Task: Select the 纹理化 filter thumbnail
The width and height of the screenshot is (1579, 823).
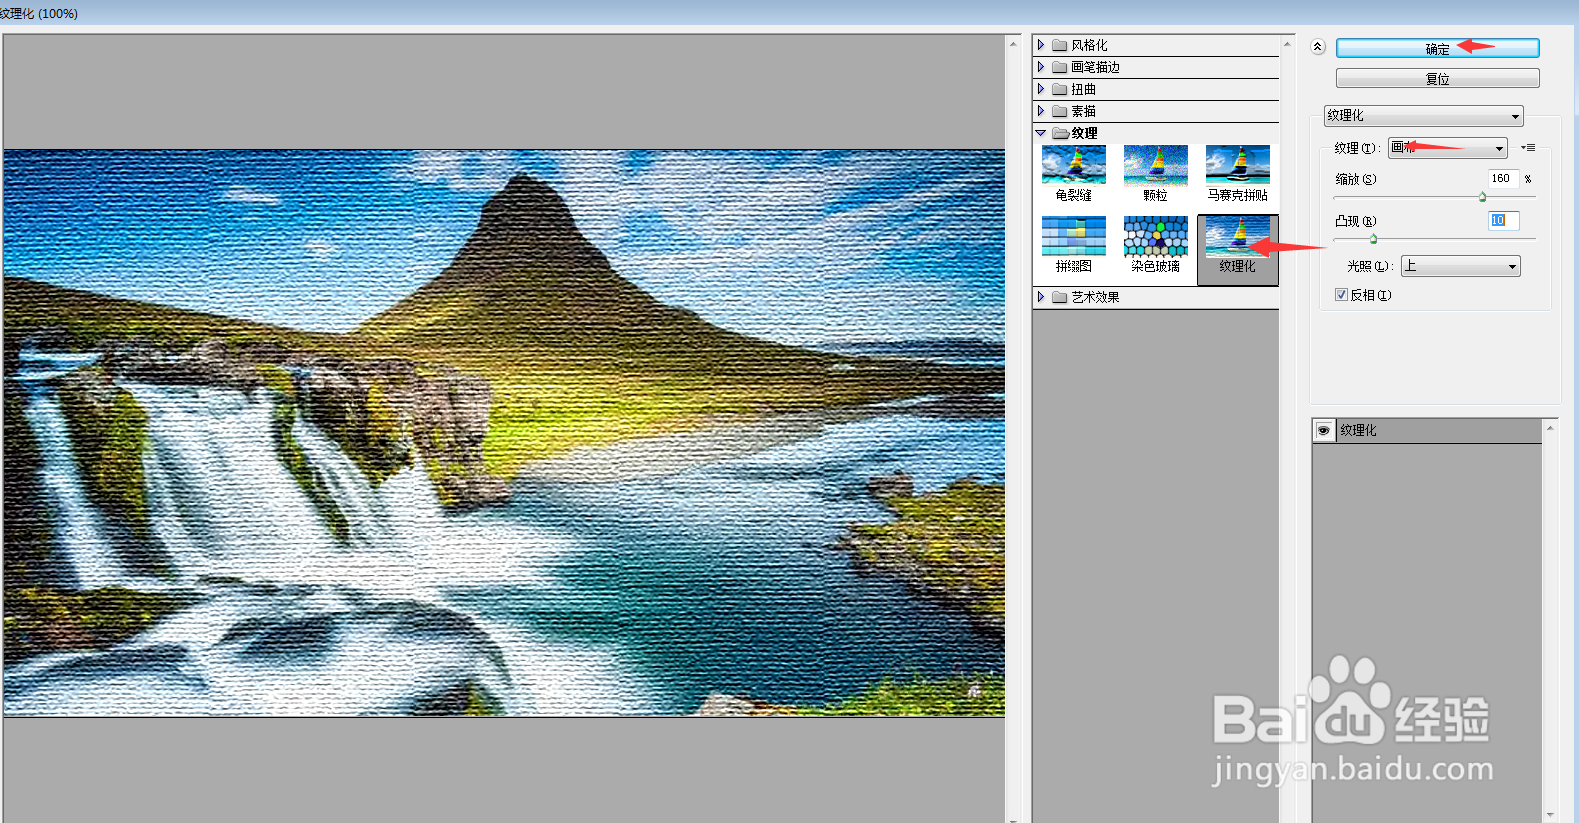Action: 1237,236
